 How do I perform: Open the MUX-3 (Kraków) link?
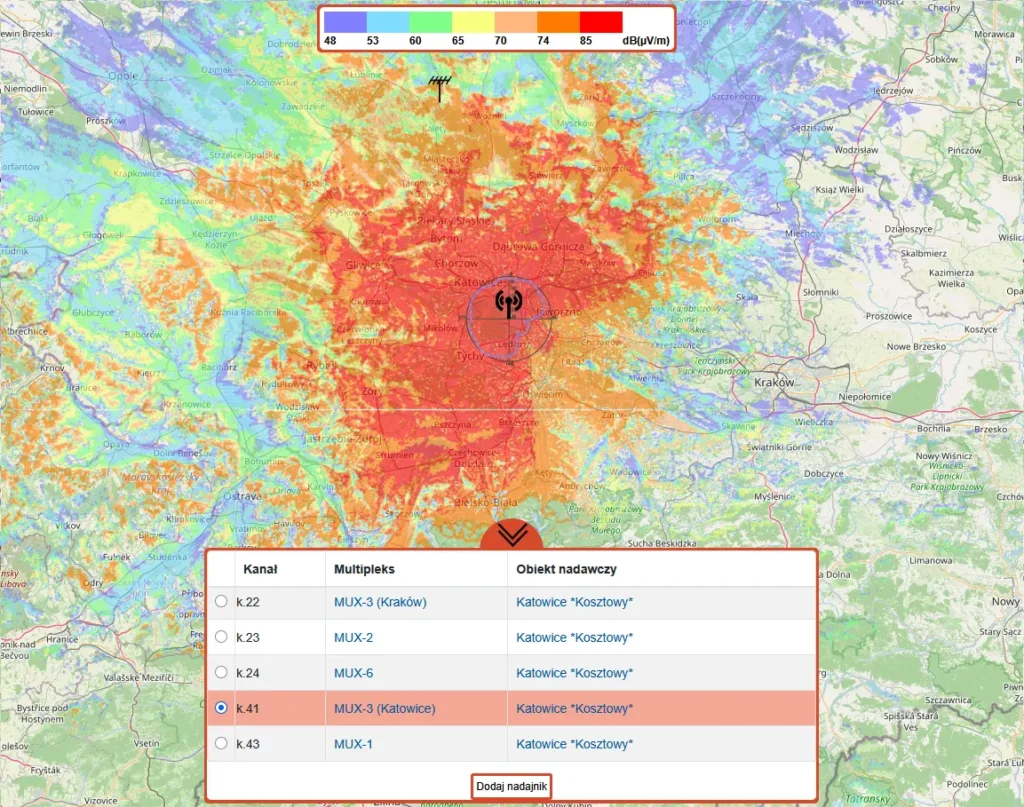tap(380, 602)
